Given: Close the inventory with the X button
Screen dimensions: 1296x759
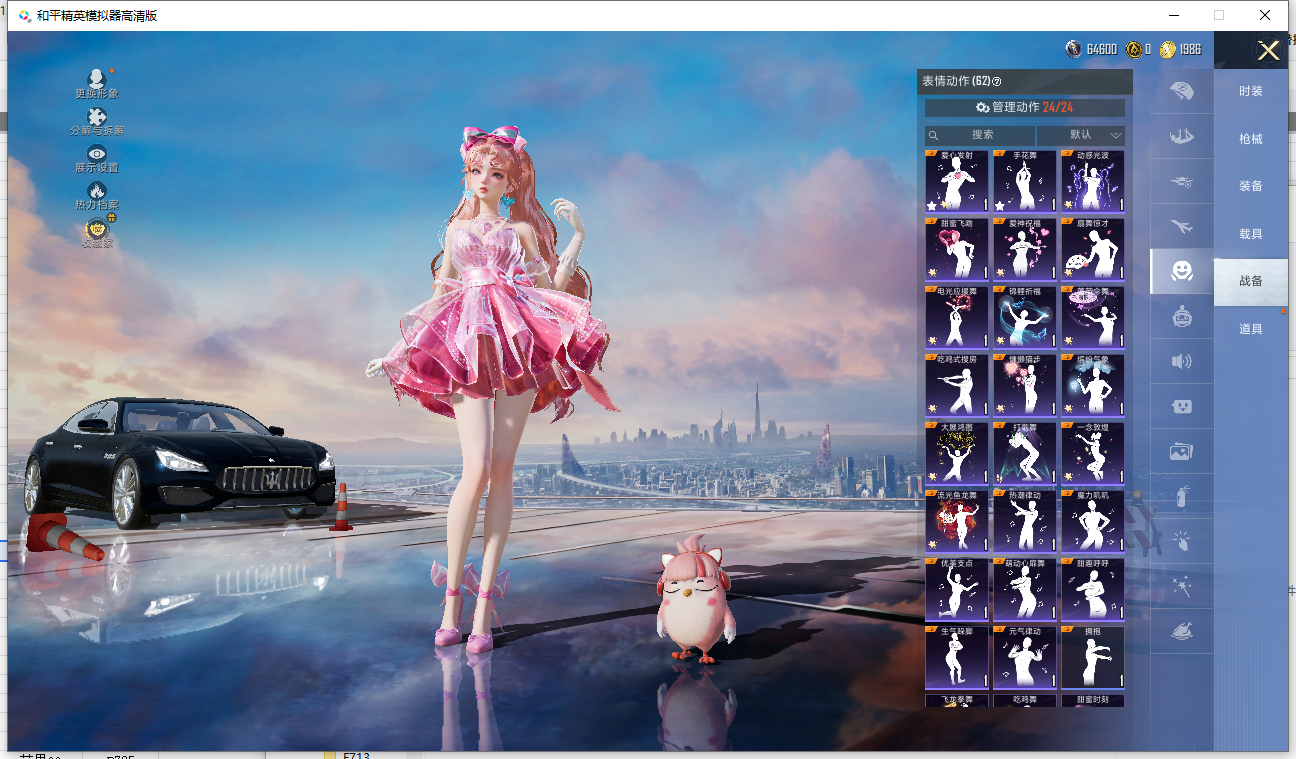Looking at the screenshot, I should click(1268, 51).
